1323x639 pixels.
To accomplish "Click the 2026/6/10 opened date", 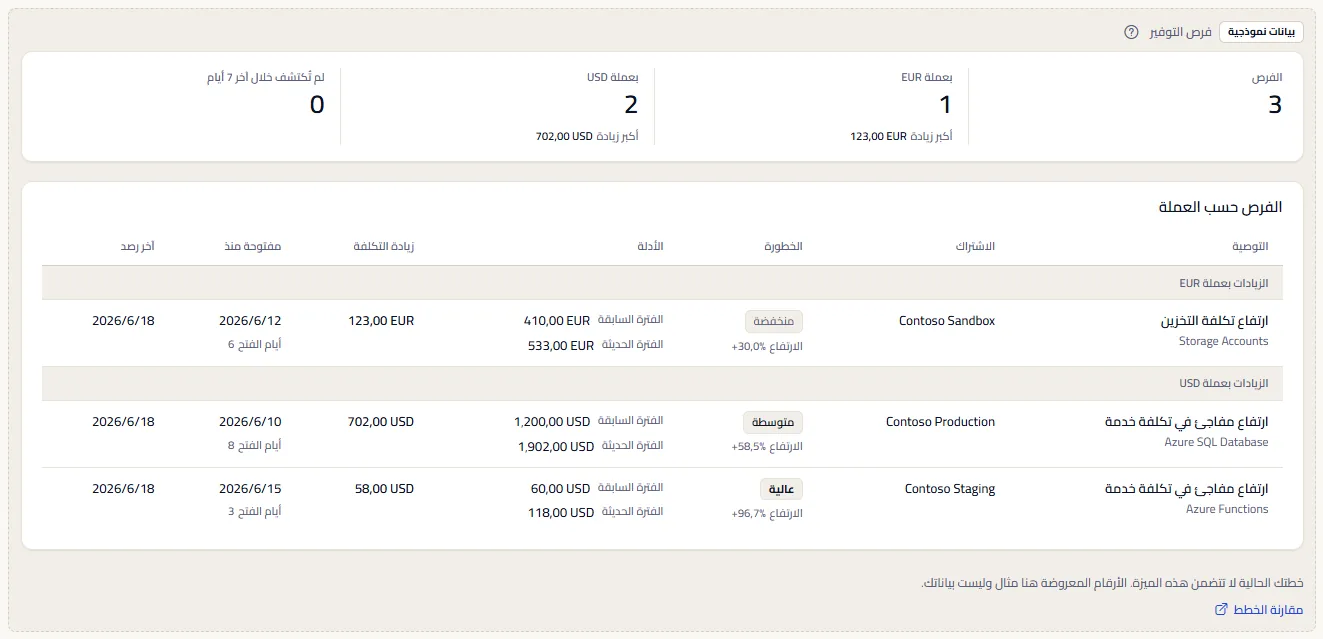I will [250, 422].
